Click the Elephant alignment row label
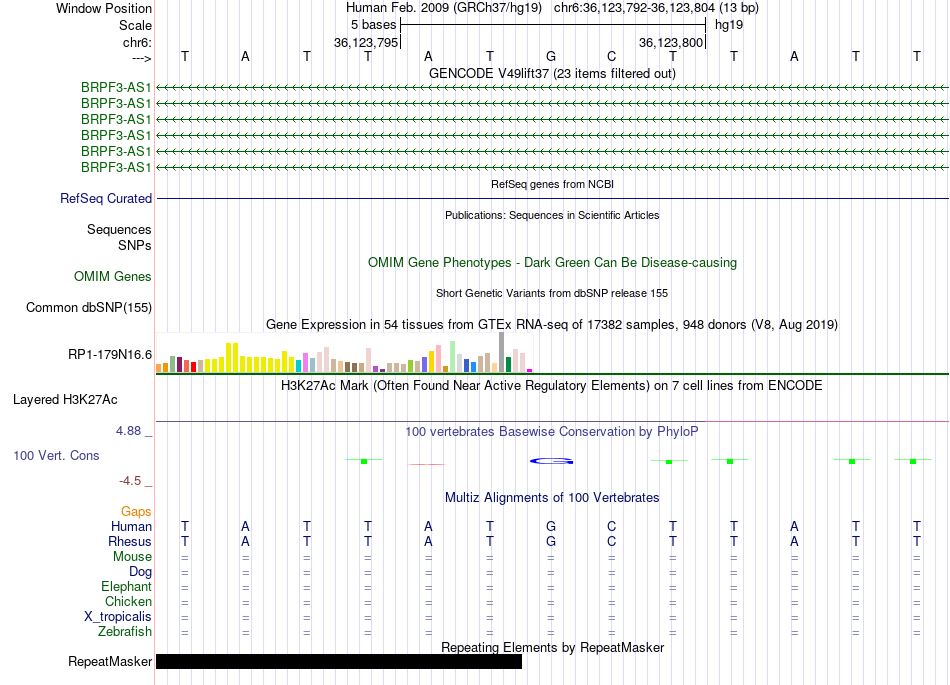 (x=127, y=586)
